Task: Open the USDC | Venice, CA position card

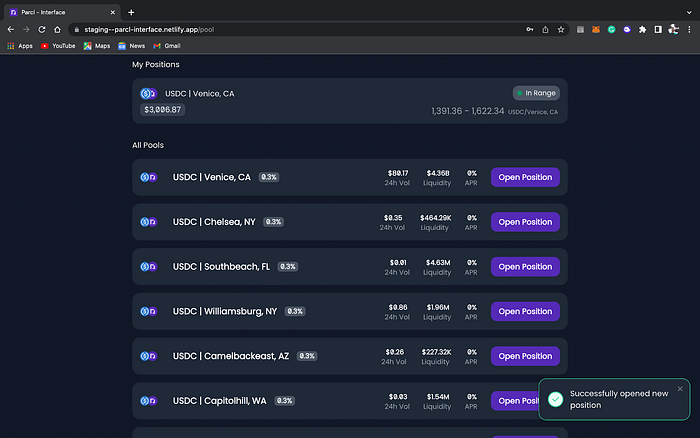Action: 350,101
